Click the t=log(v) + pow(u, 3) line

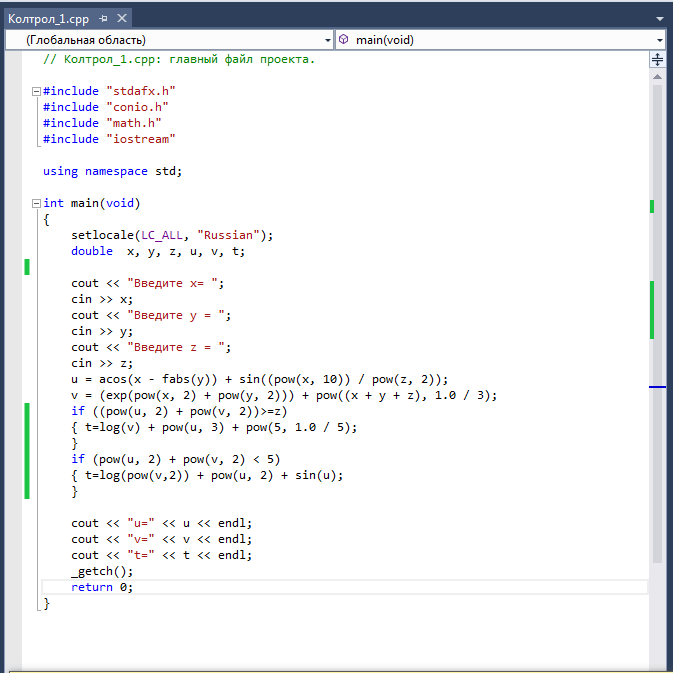[214, 427]
